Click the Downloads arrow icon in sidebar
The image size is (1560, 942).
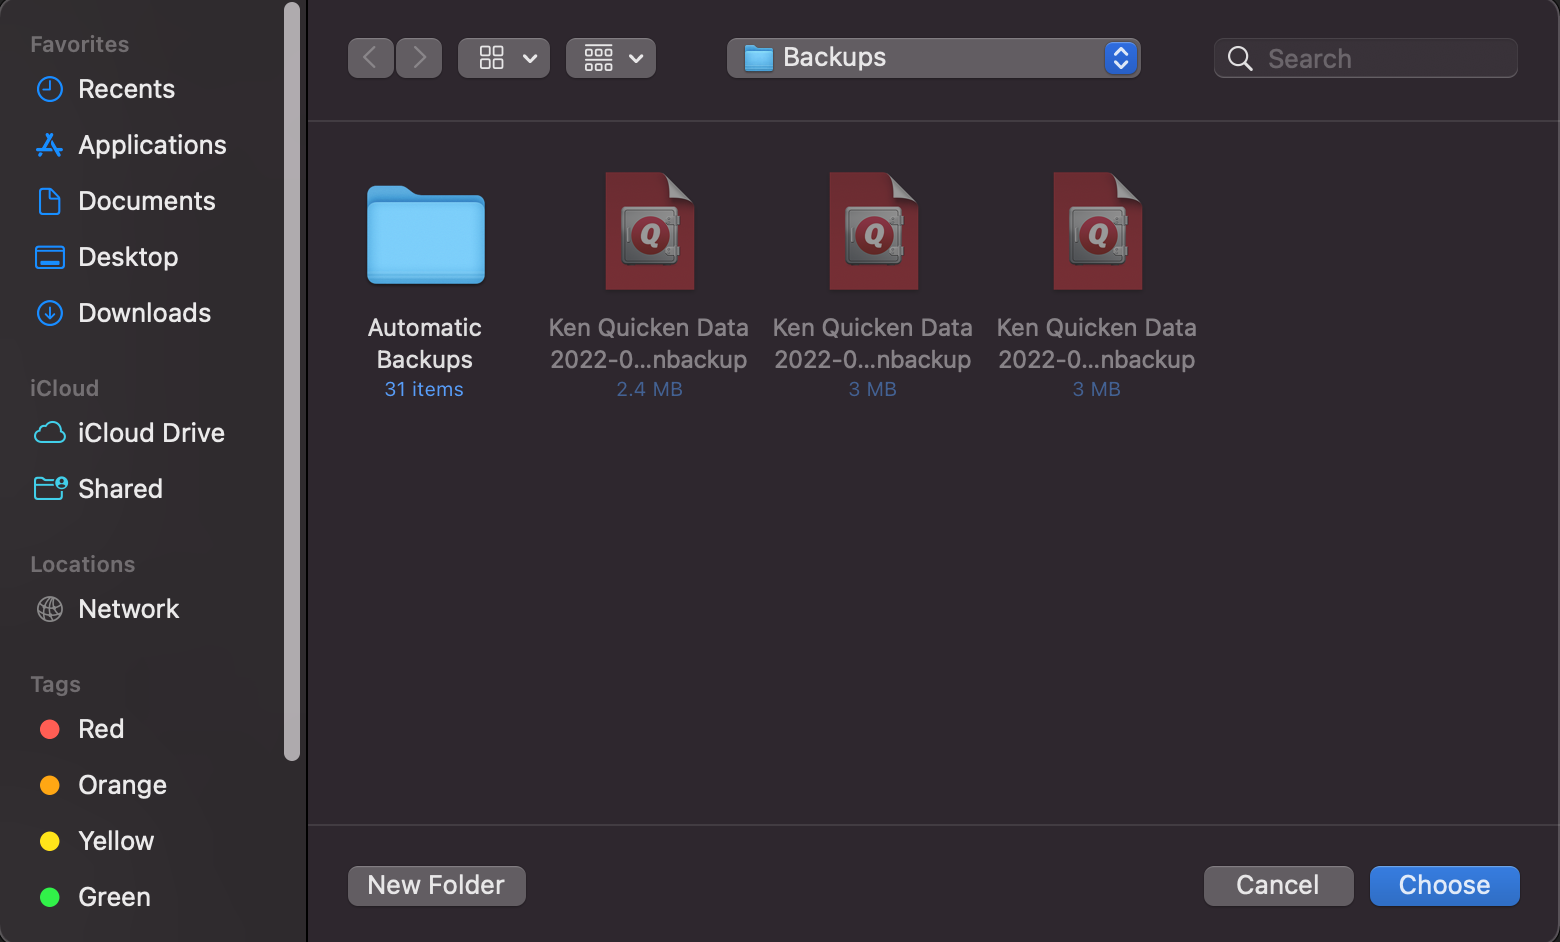click(x=50, y=313)
